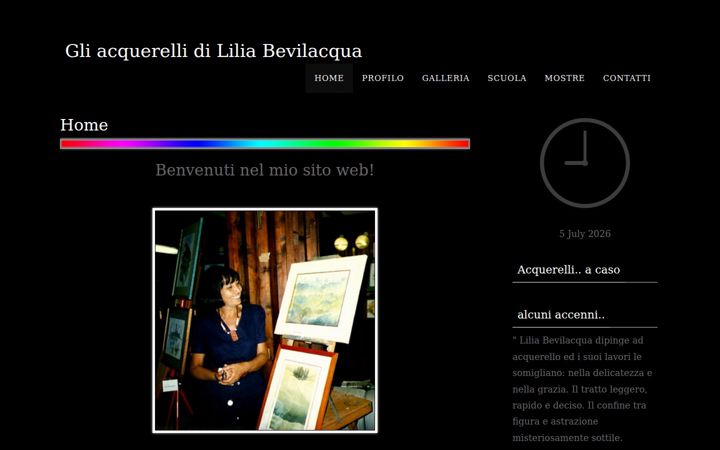720x450 pixels.
Task: Click the Acquerelli.. a caso heading
Action: coord(568,270)
